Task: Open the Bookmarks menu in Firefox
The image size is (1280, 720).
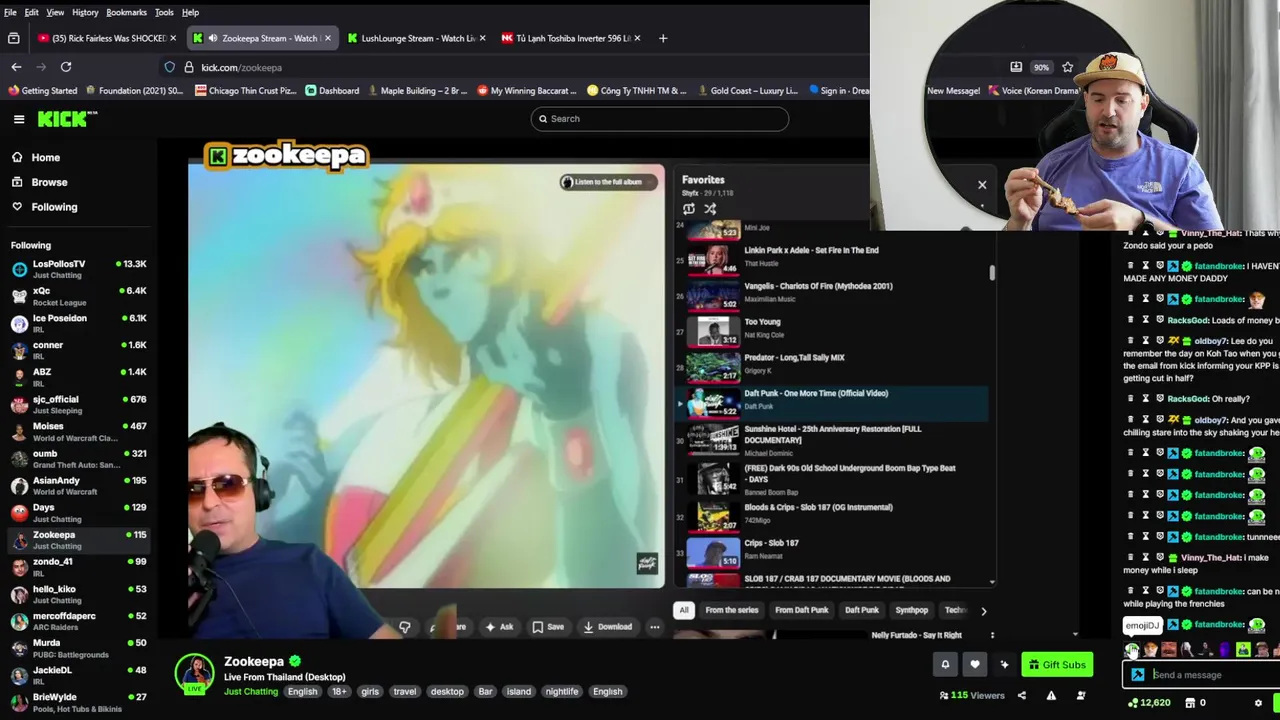Action: pyautogui.click(x=126, y=12)
